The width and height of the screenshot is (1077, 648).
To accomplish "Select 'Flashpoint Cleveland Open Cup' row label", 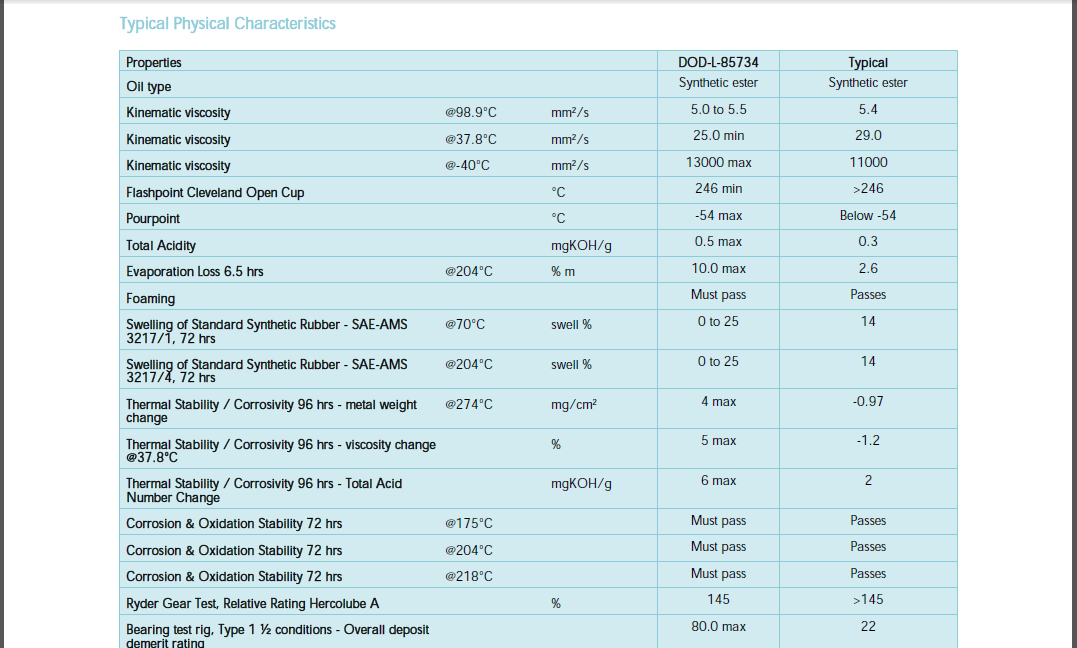I will click(x=215, y=193).
